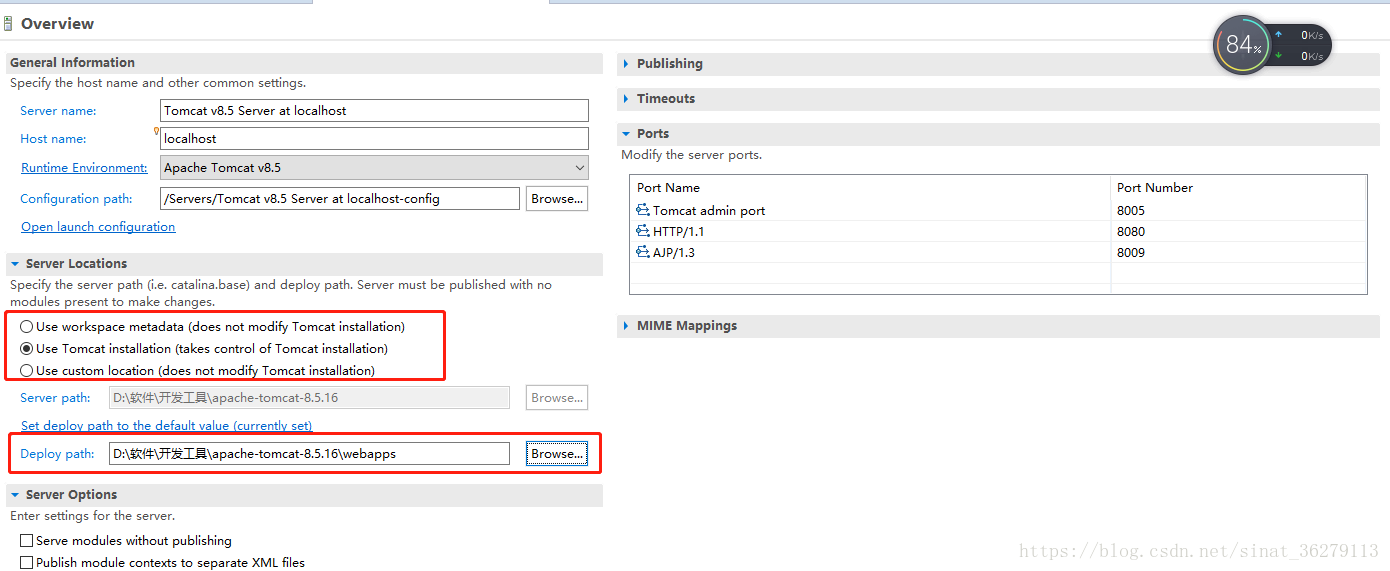Enable Publish module contexts to separate XML files
The width and height of the screenshot is (1390, 571).
27,562
